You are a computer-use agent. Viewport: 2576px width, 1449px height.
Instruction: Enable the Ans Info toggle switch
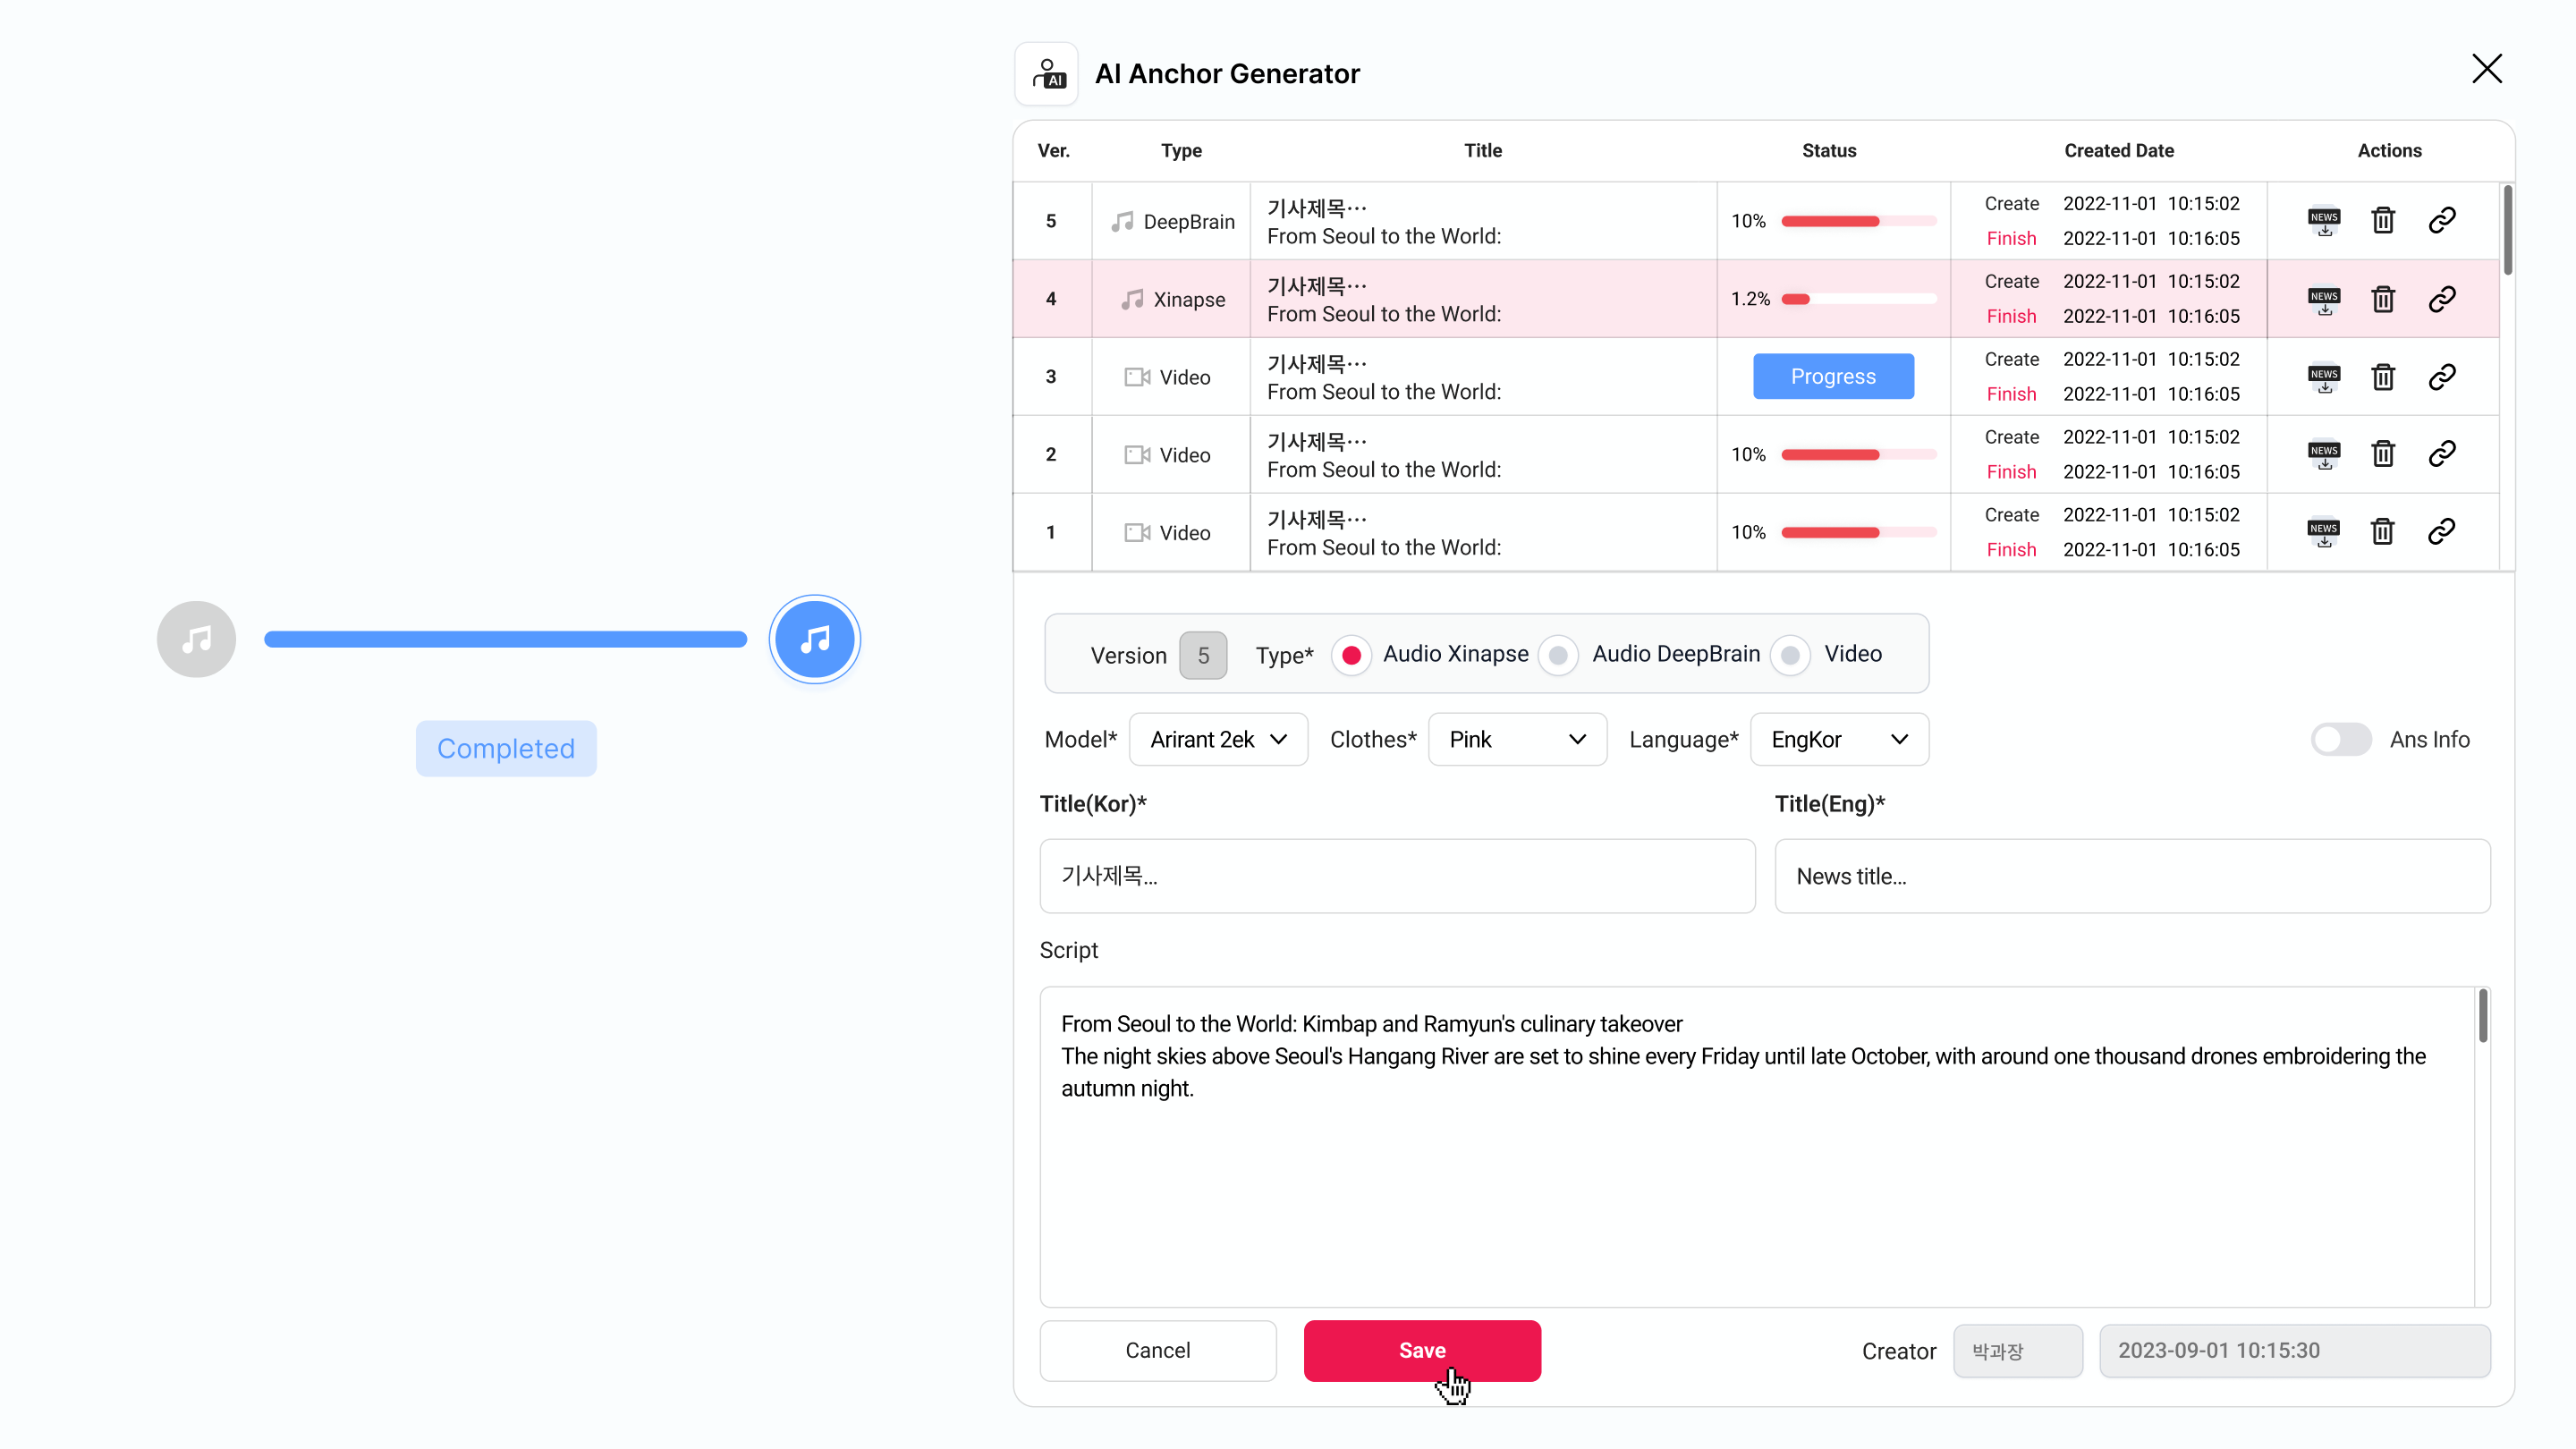coord(2340,739)
